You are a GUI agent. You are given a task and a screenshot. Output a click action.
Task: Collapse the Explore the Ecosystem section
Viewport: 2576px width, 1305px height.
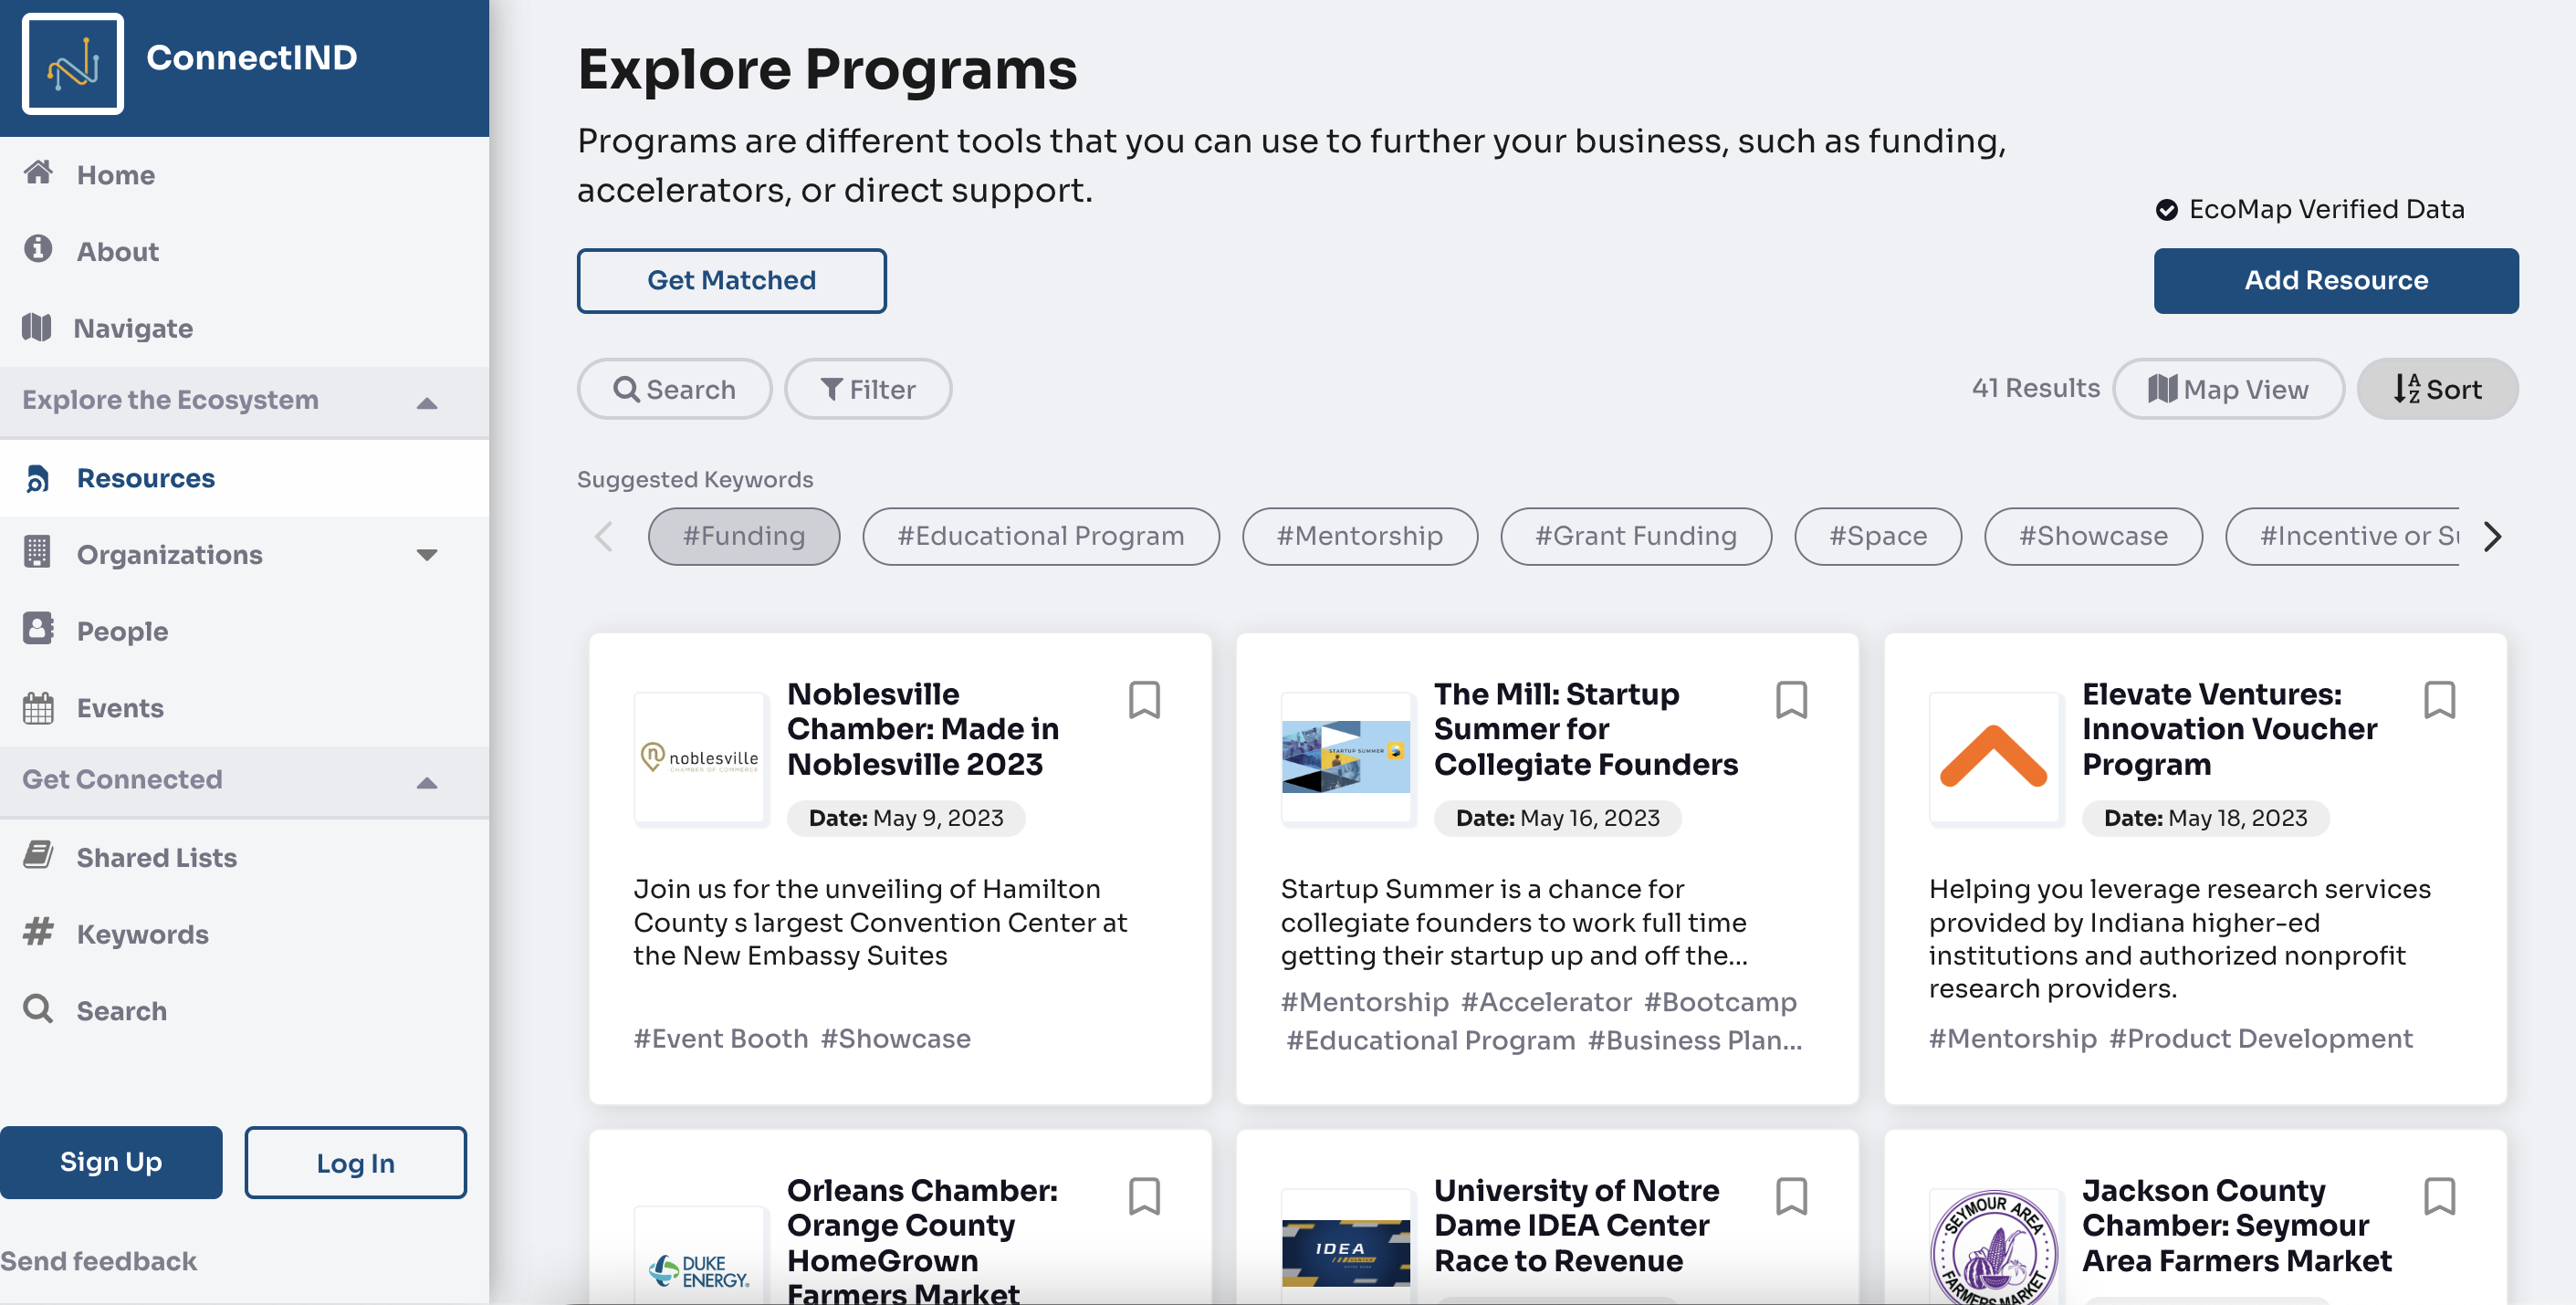tap(427, 402)
